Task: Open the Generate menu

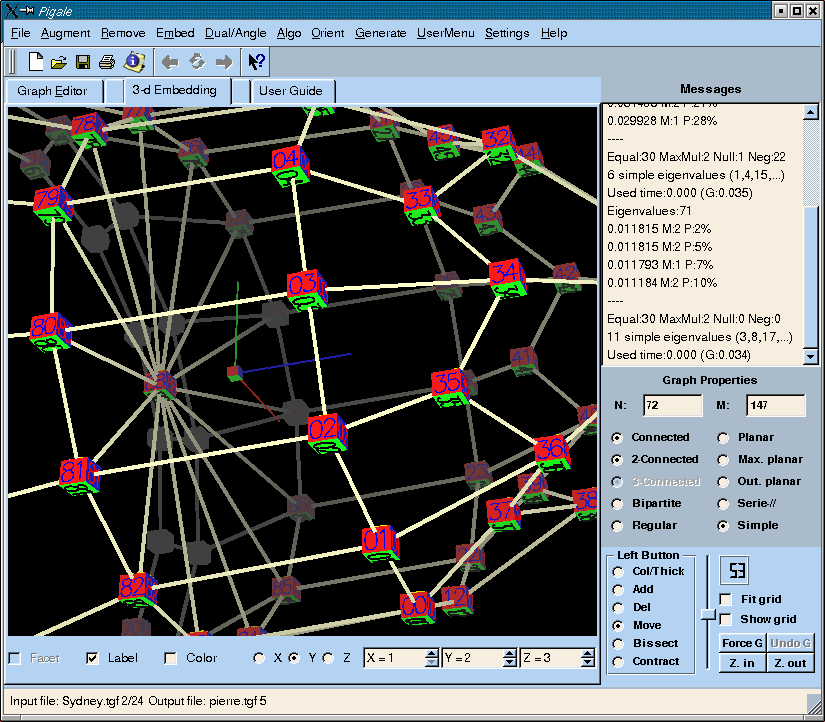Action: click(x=380, y=33)
